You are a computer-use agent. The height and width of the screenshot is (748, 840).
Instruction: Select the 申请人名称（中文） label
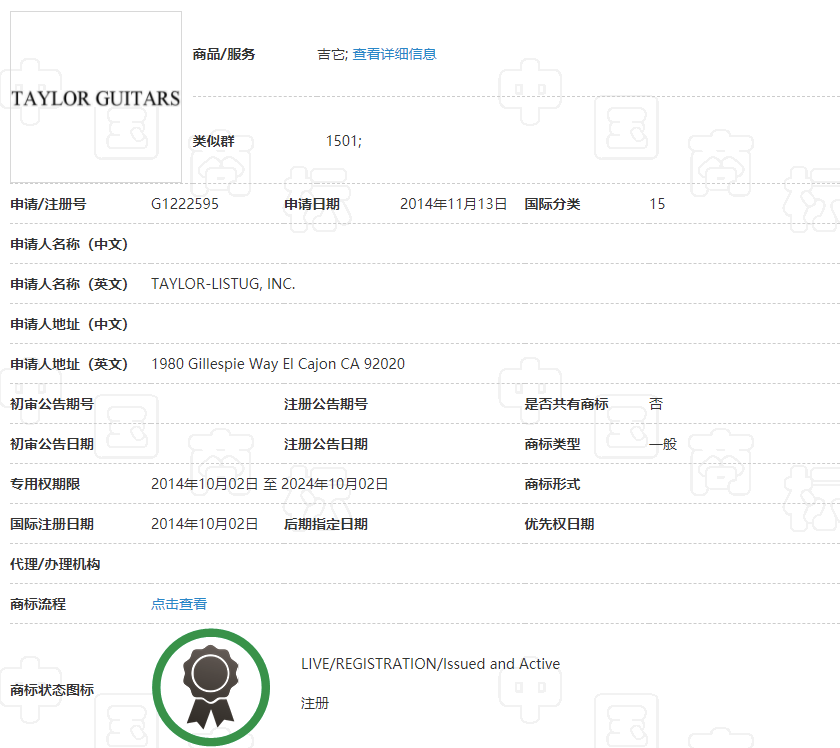(69, 244)
